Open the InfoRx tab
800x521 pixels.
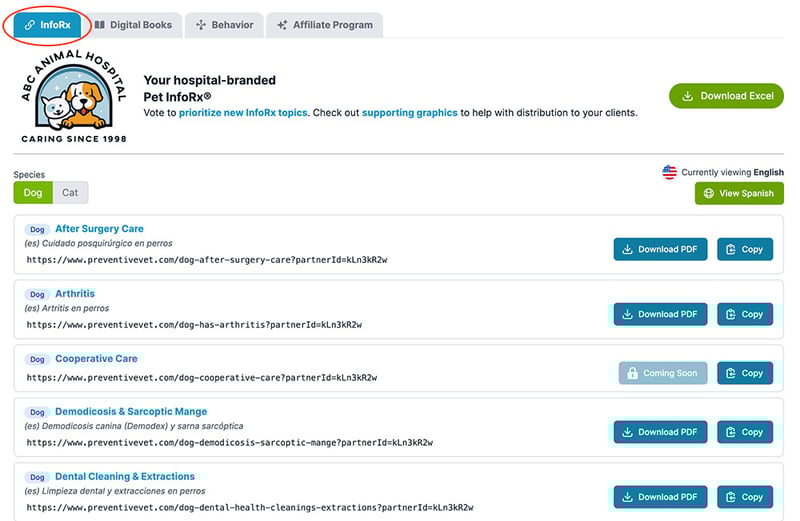click(x=47, y=25)
